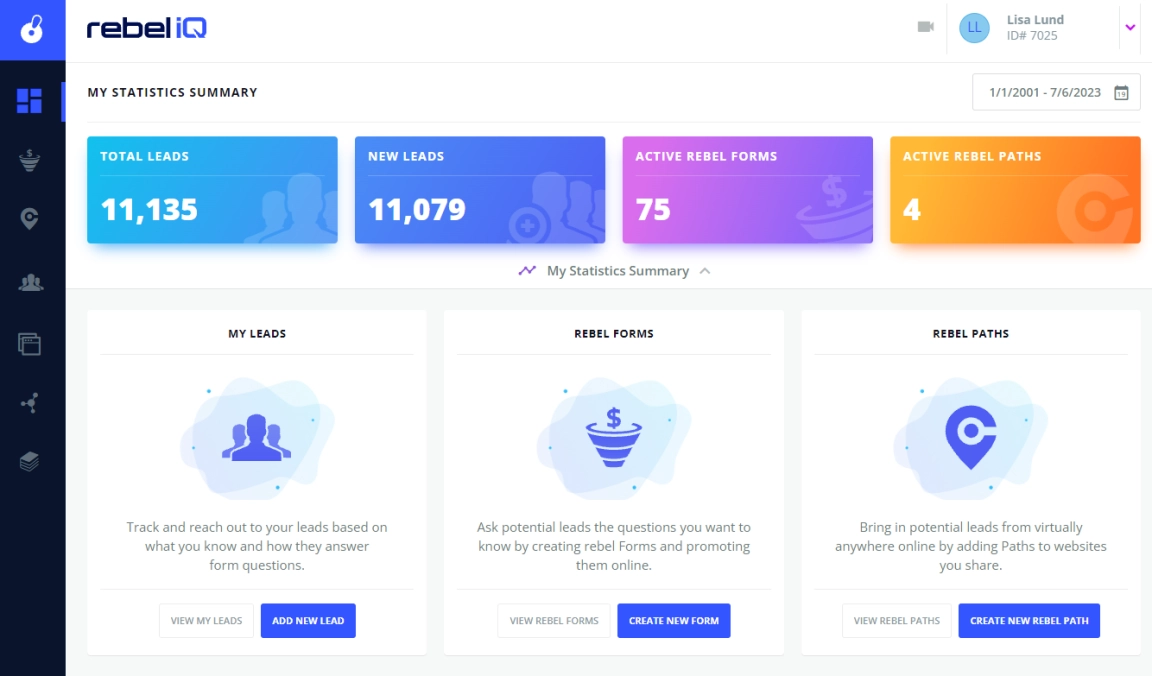1152x676 pixels.
Task: Open the date range 1/1/2001 - 7/6/2023 field
Action: 1056,93
